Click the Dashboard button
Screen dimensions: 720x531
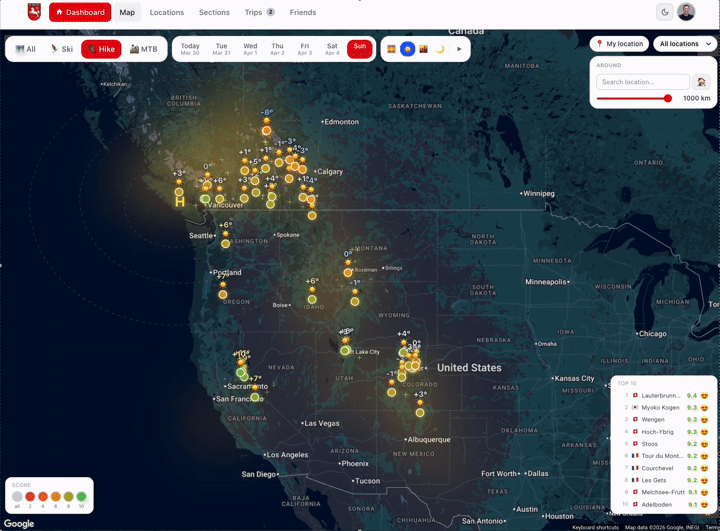point(80,13)
